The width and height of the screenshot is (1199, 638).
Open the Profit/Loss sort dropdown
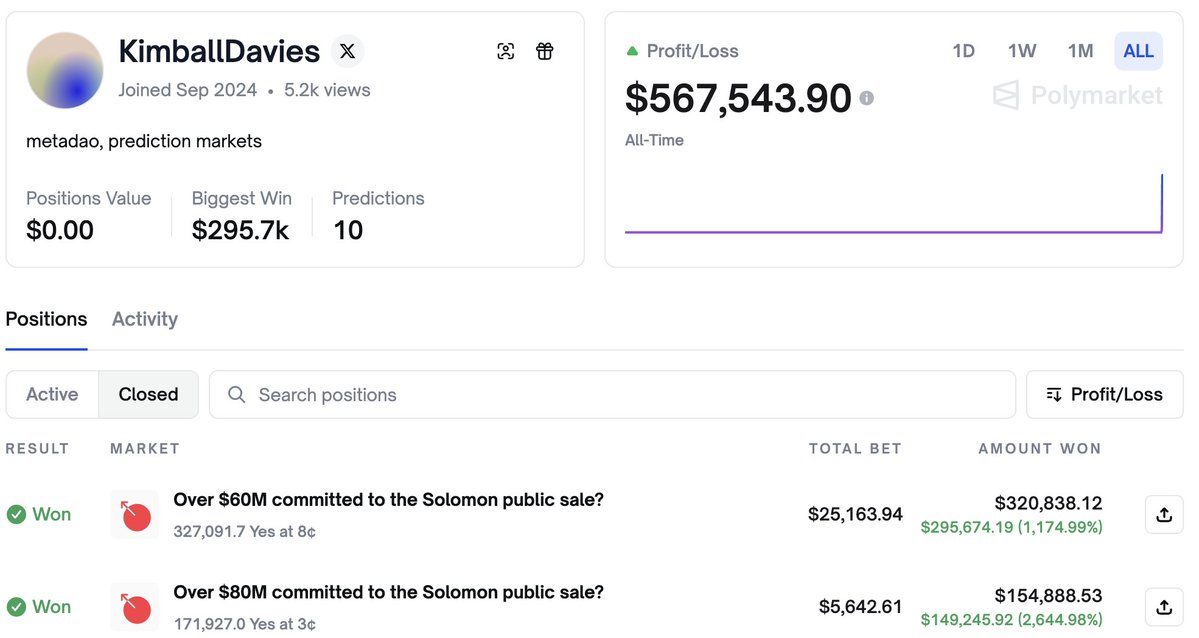click(x=1105, y=395)
